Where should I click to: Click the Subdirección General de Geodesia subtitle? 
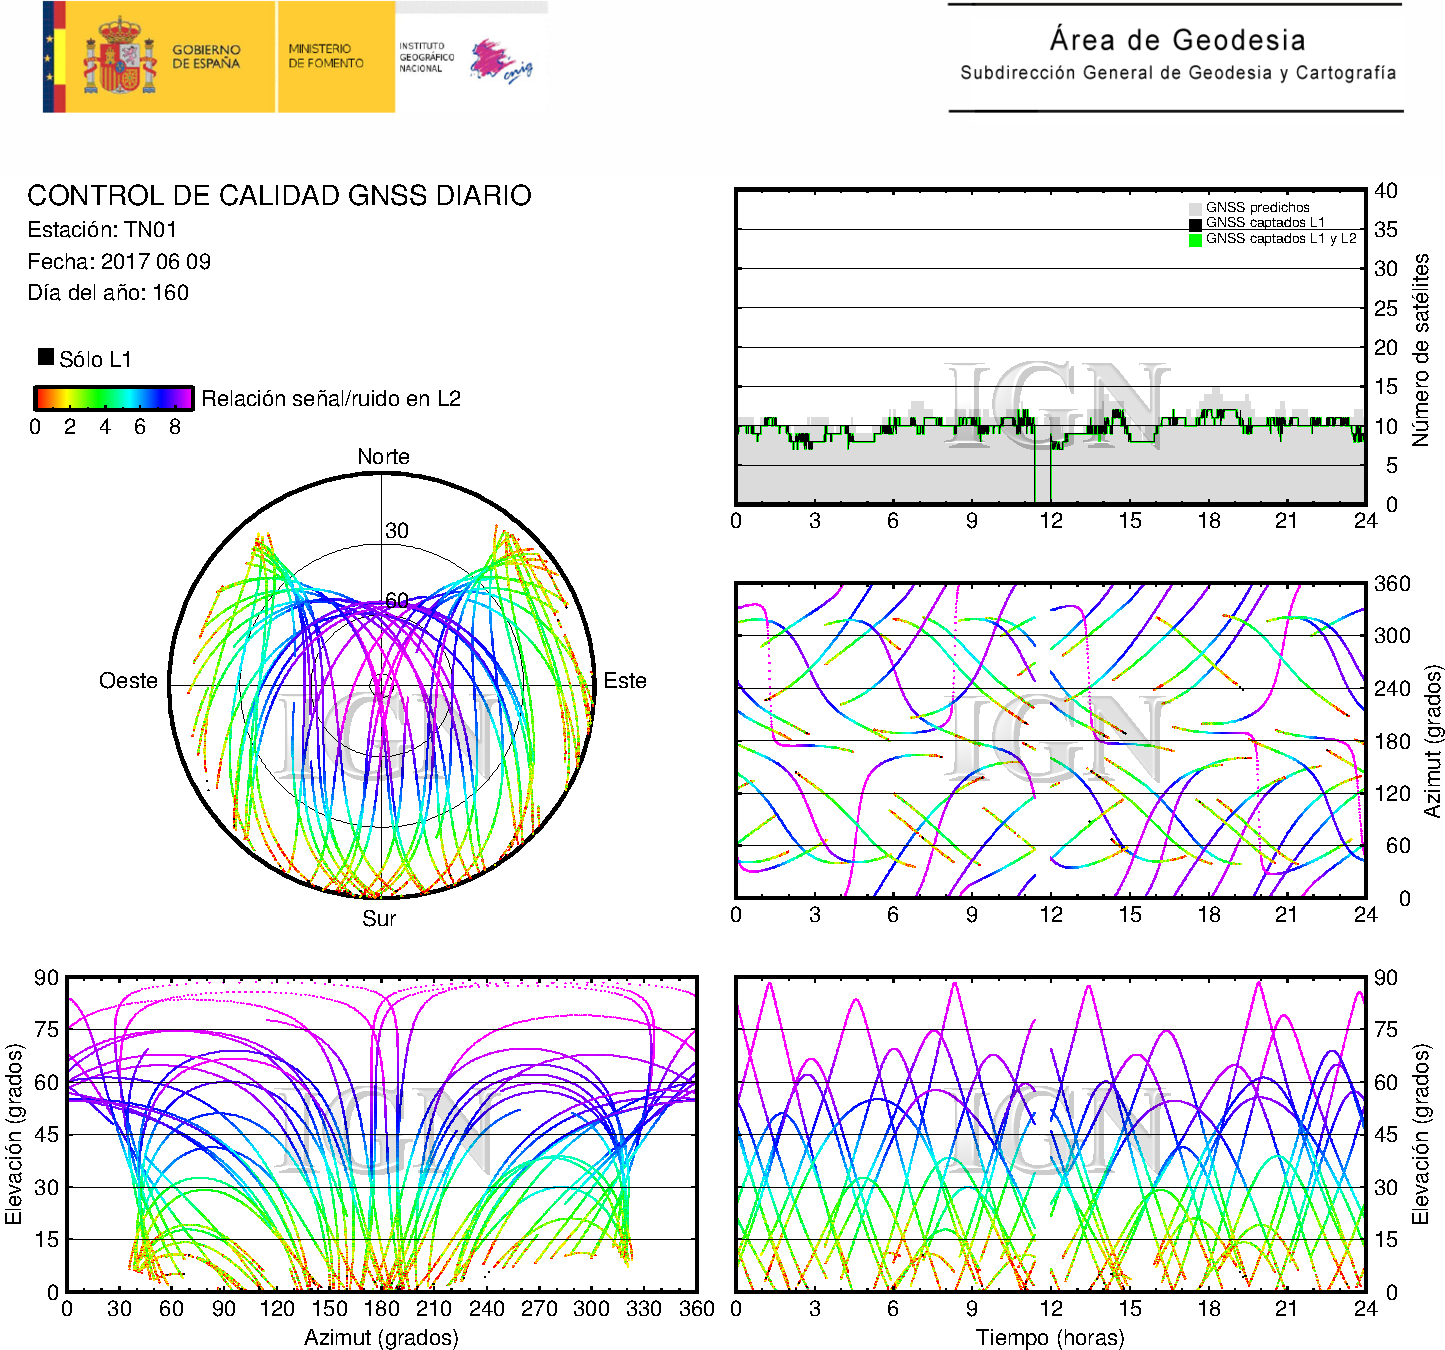click(1177, 73)
